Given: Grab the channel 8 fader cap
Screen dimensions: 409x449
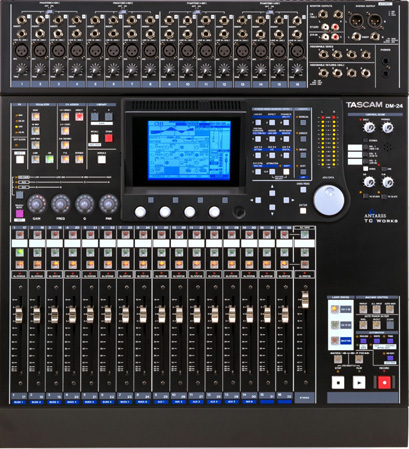Looking at the screenshot, I should click(143, 315).
